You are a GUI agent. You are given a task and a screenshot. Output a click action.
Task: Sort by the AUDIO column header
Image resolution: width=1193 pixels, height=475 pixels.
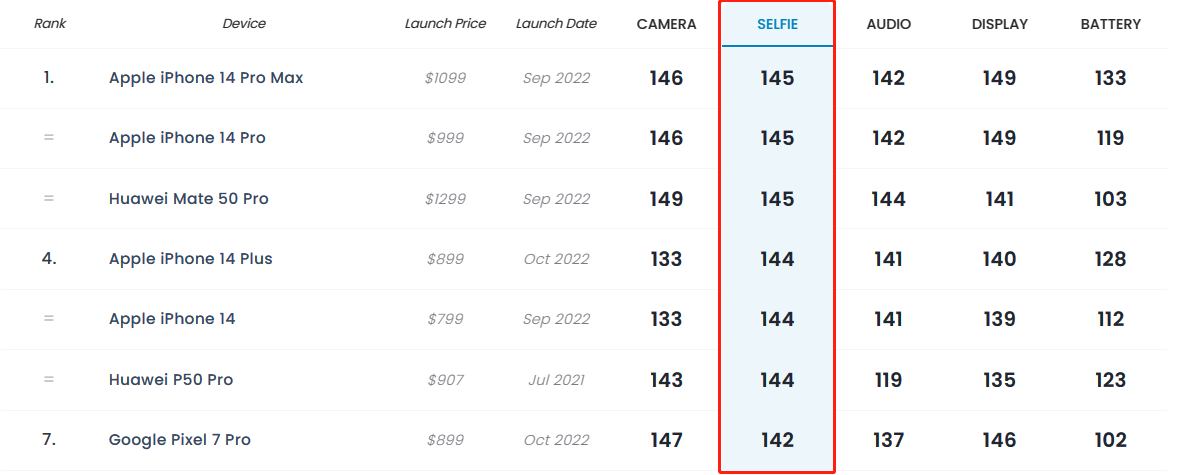[x=888, y=24]
